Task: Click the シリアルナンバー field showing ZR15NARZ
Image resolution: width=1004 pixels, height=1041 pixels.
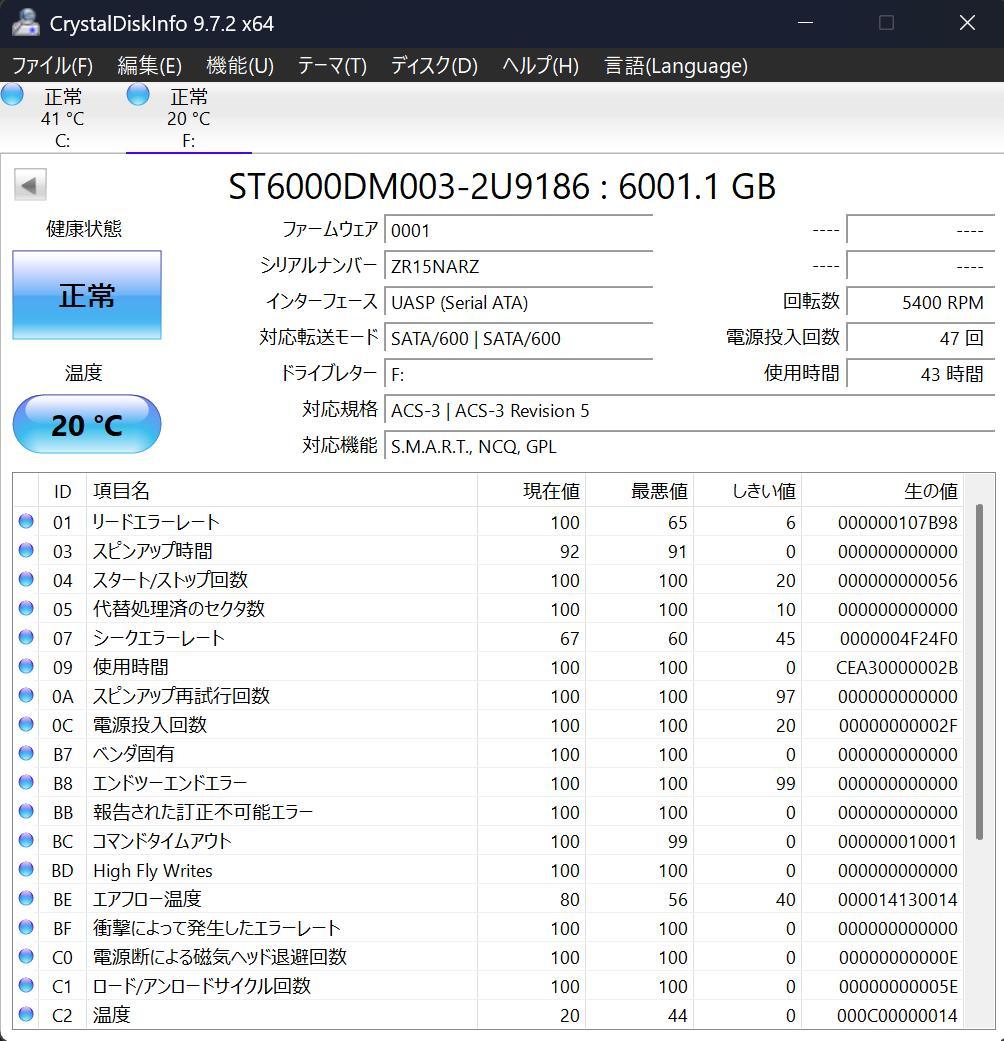Action: tap(518, 266)
